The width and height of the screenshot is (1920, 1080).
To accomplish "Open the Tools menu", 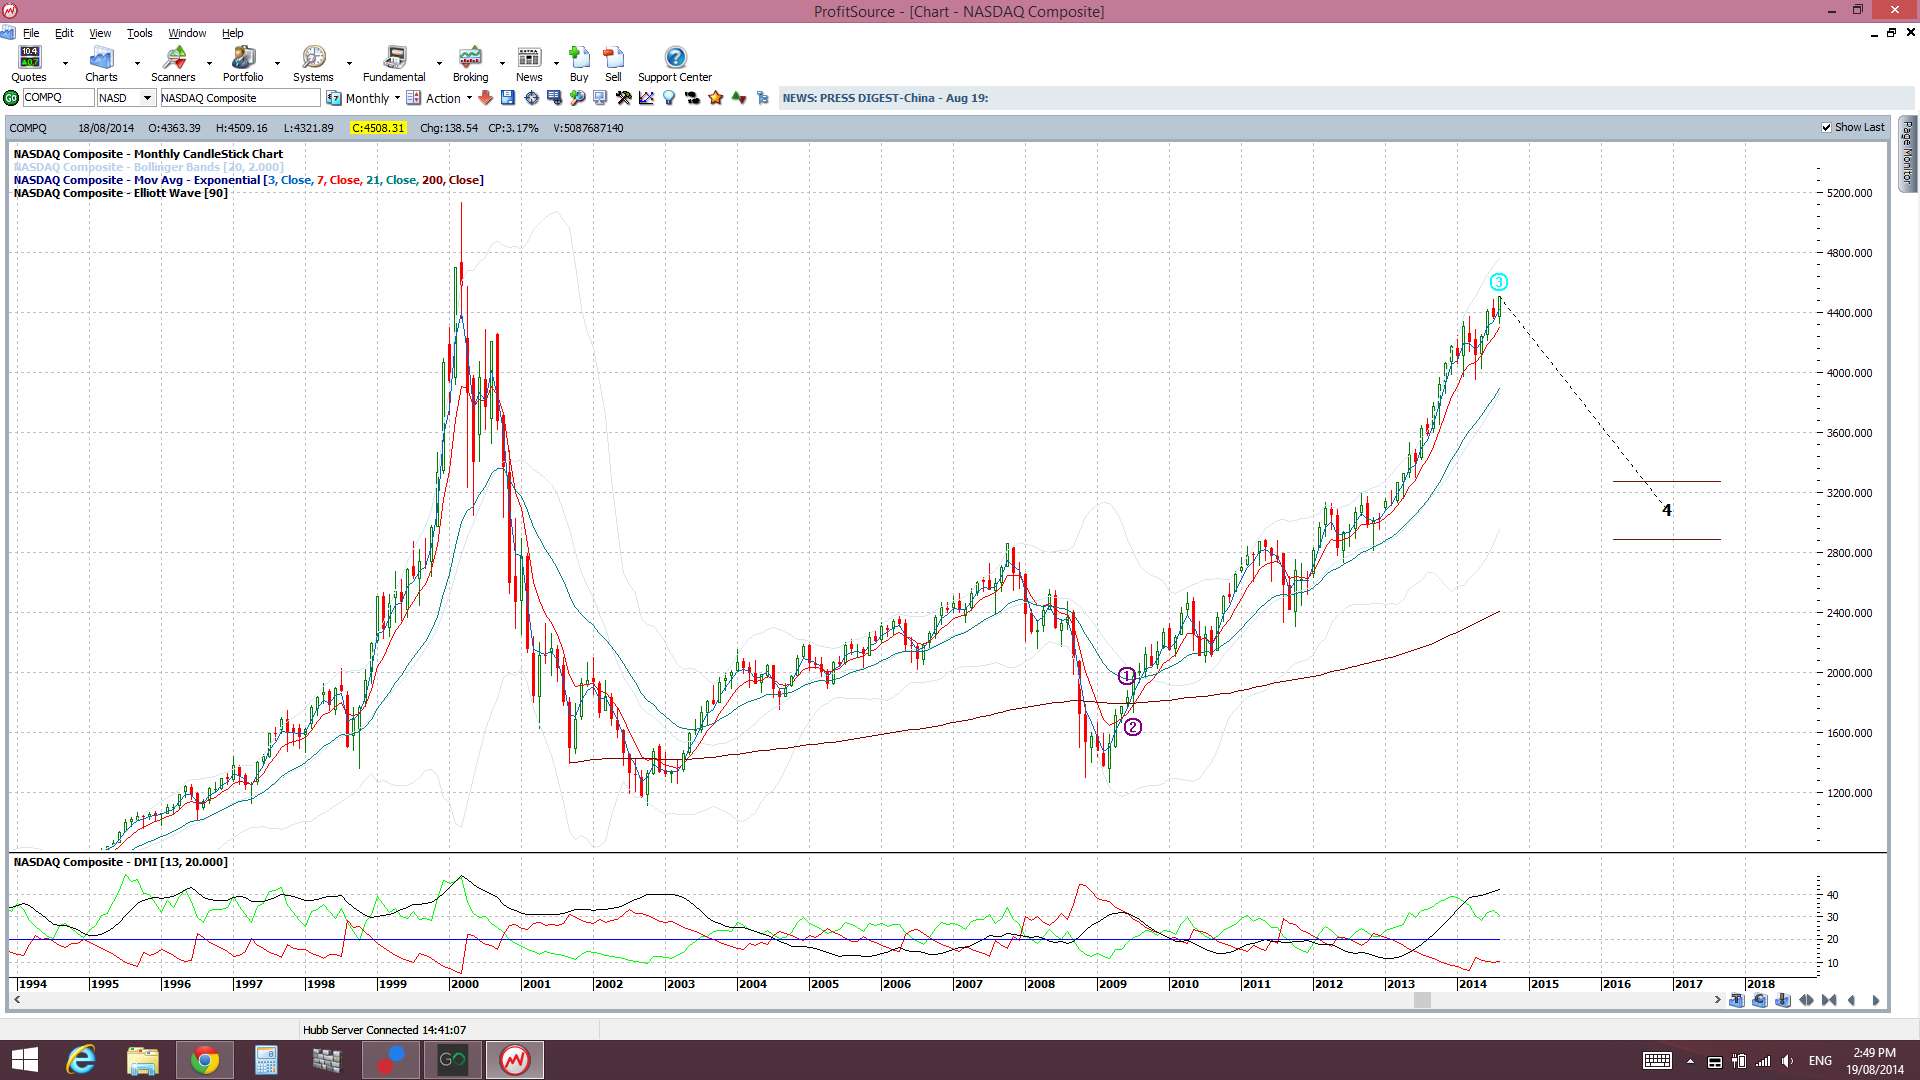I will tap(139, 33).
